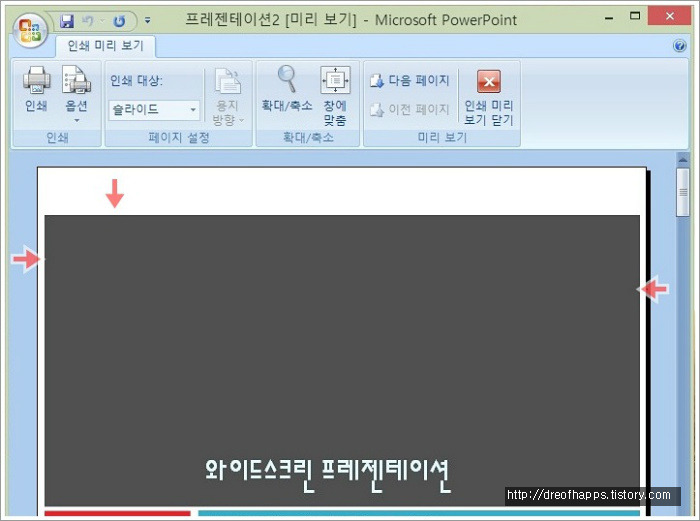The height and width of the screenshot is (521, 700).
Task: Click the 미리 보기 group label
Action: point(442,138)
